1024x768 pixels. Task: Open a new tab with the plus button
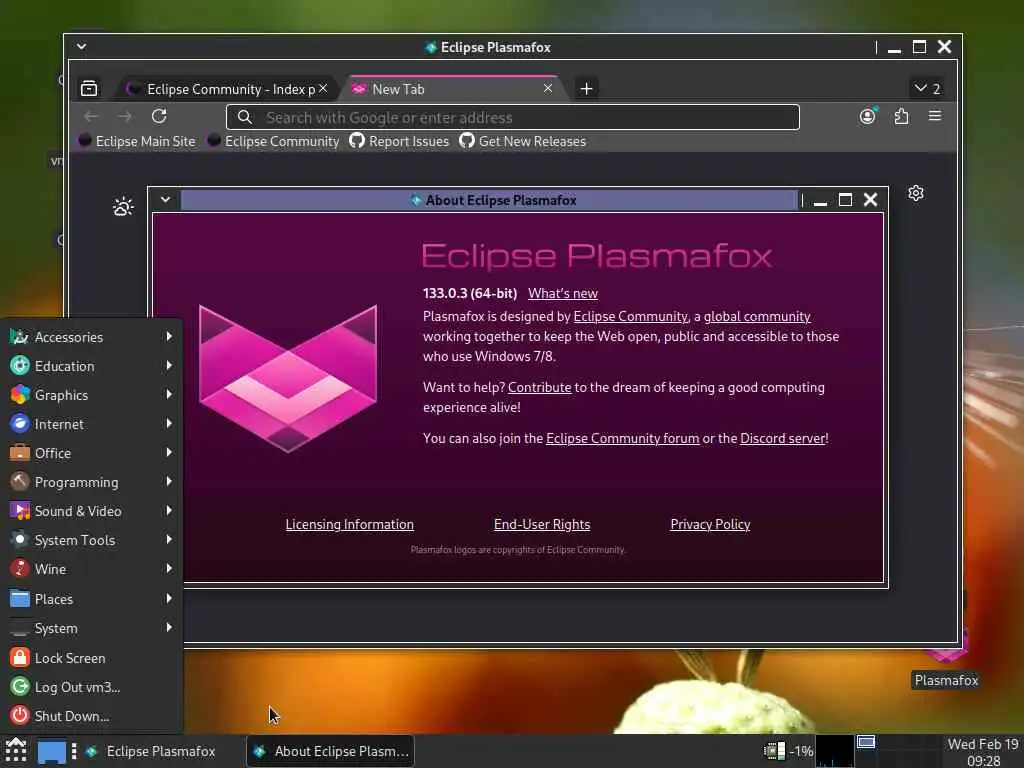click(586, 88)
